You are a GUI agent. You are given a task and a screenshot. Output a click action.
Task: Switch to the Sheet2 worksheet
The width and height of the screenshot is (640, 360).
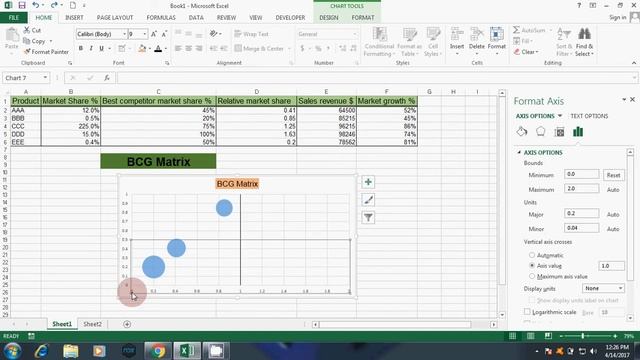click(x=92, y=324)
